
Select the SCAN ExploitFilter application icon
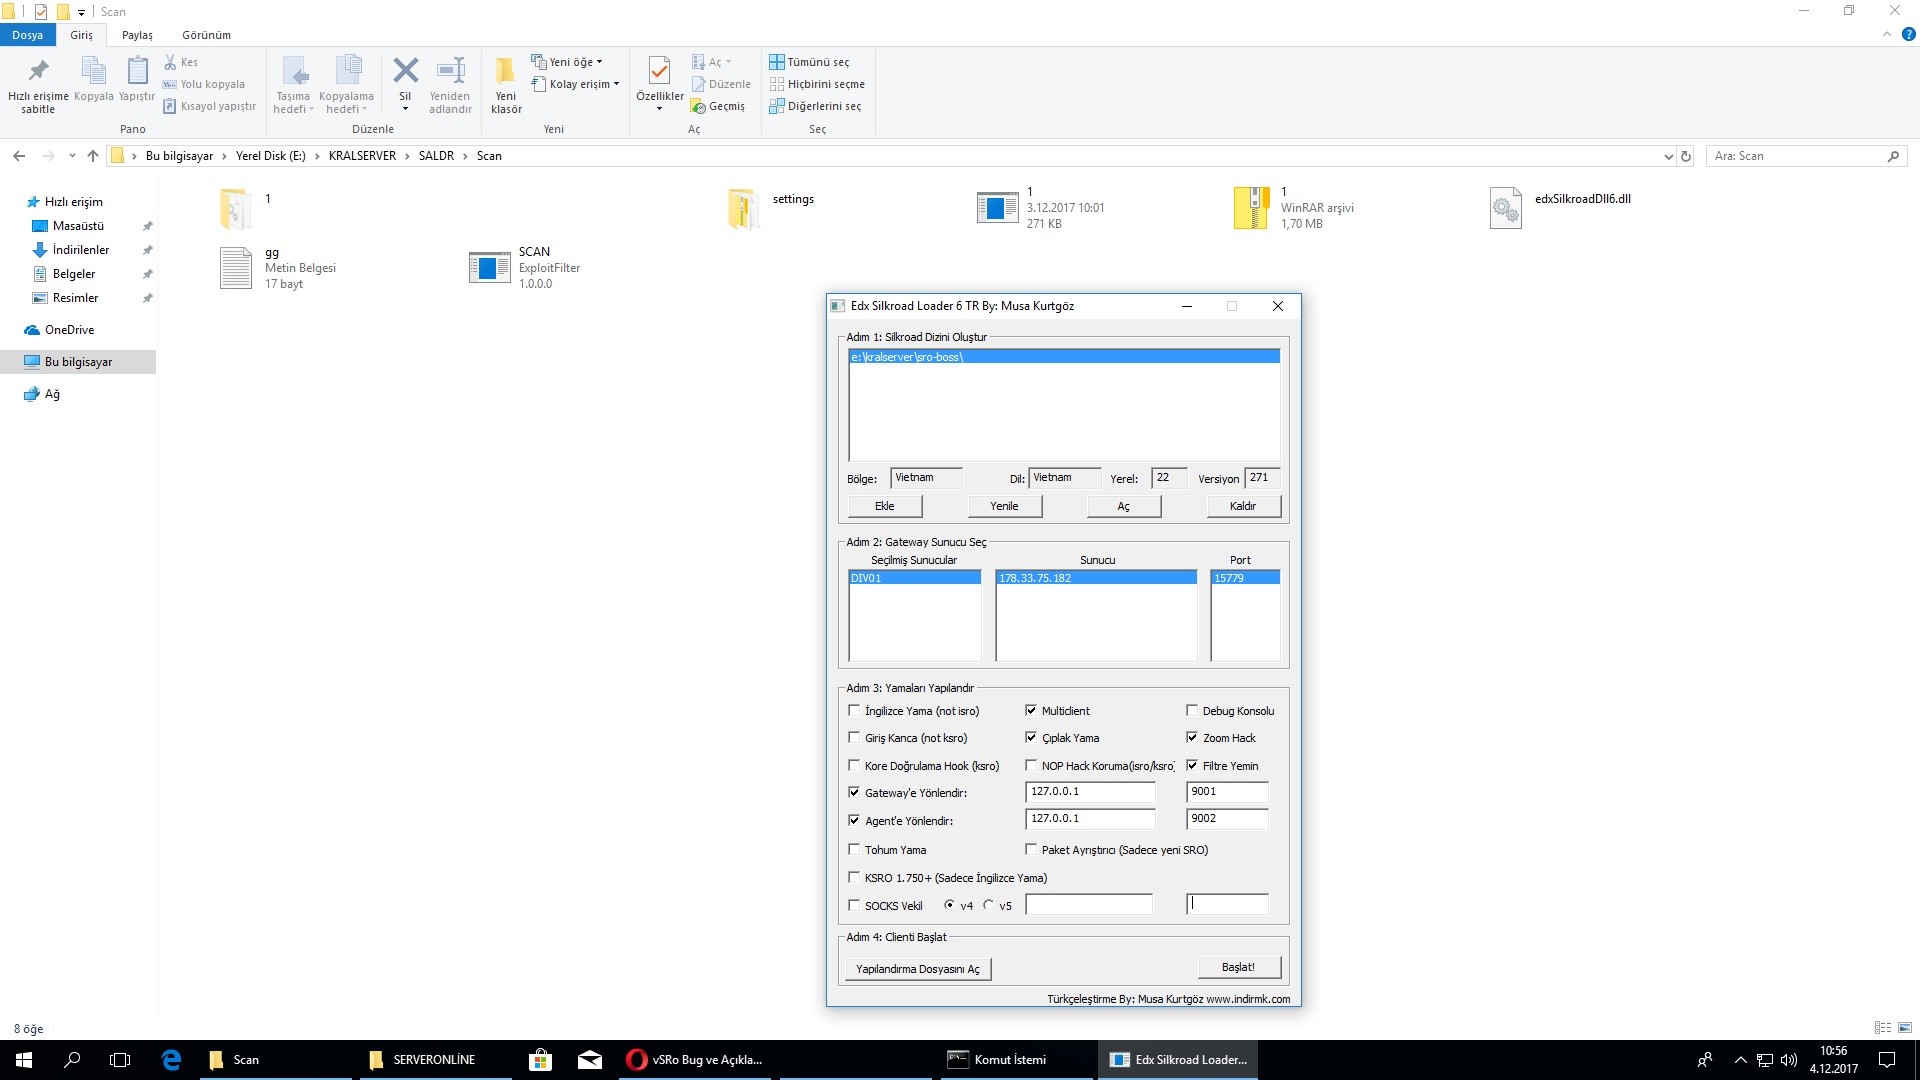[489, 267]
